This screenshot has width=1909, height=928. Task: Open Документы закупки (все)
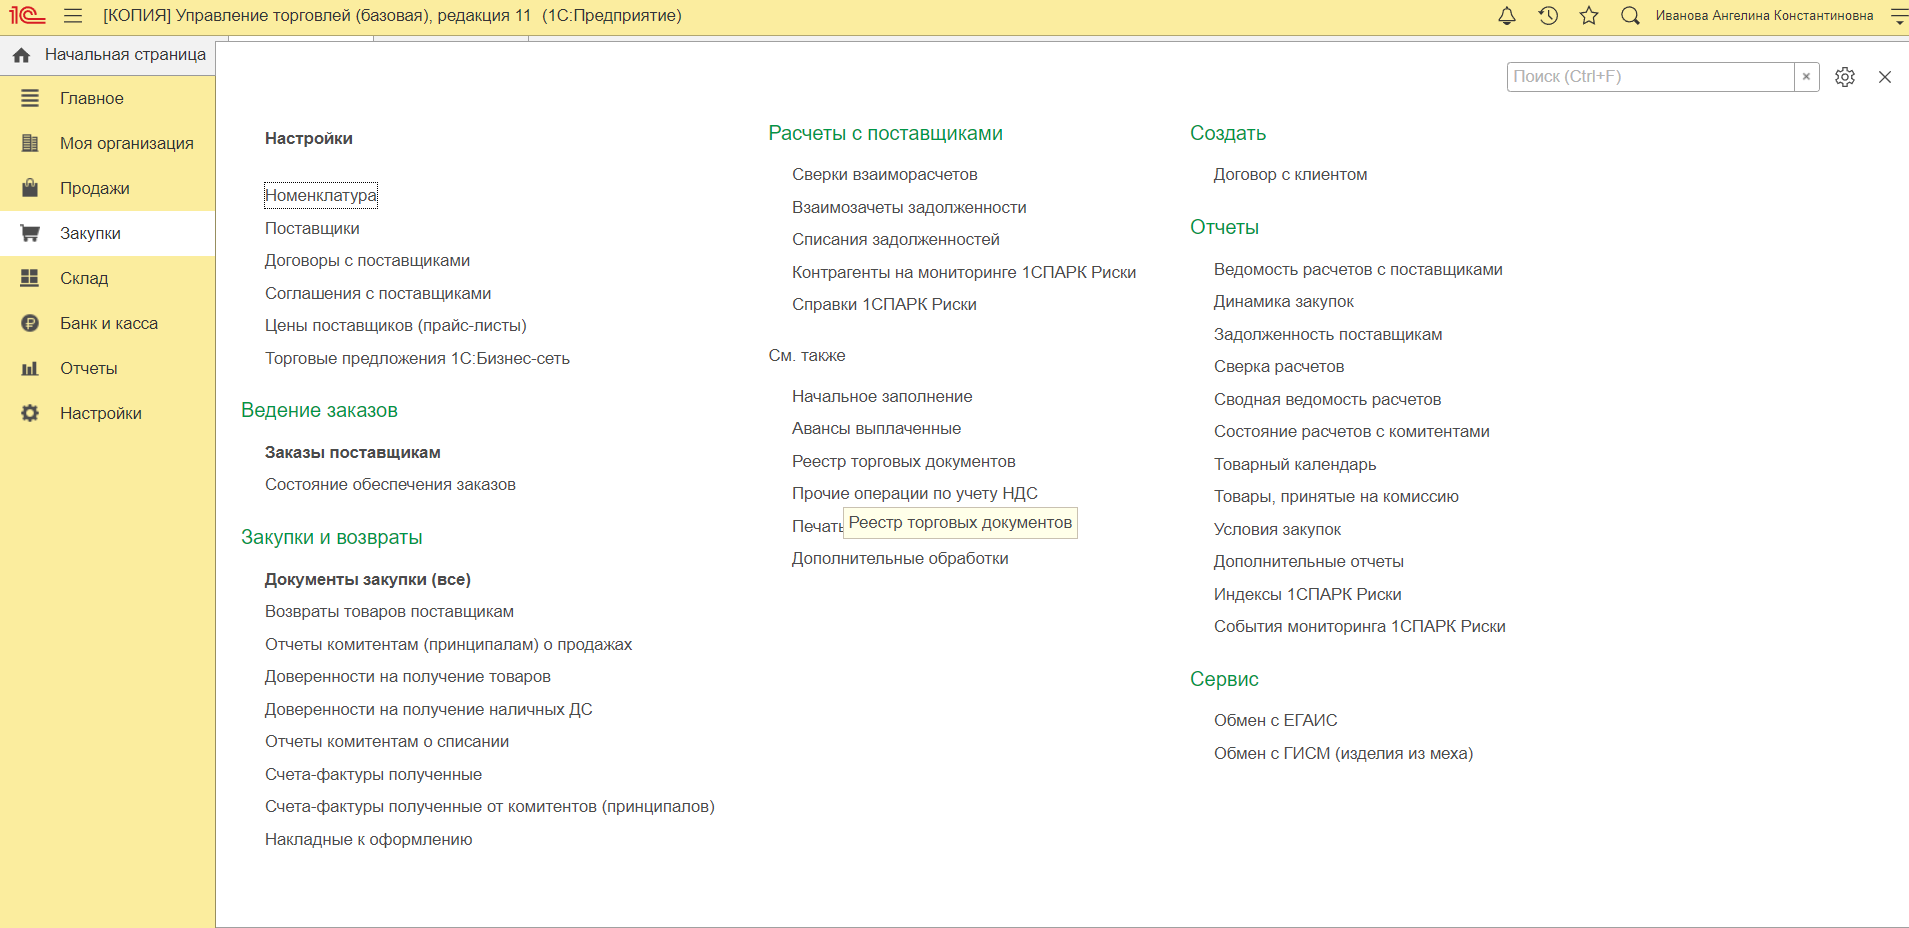pyautogui.click(x=368, y=579)
